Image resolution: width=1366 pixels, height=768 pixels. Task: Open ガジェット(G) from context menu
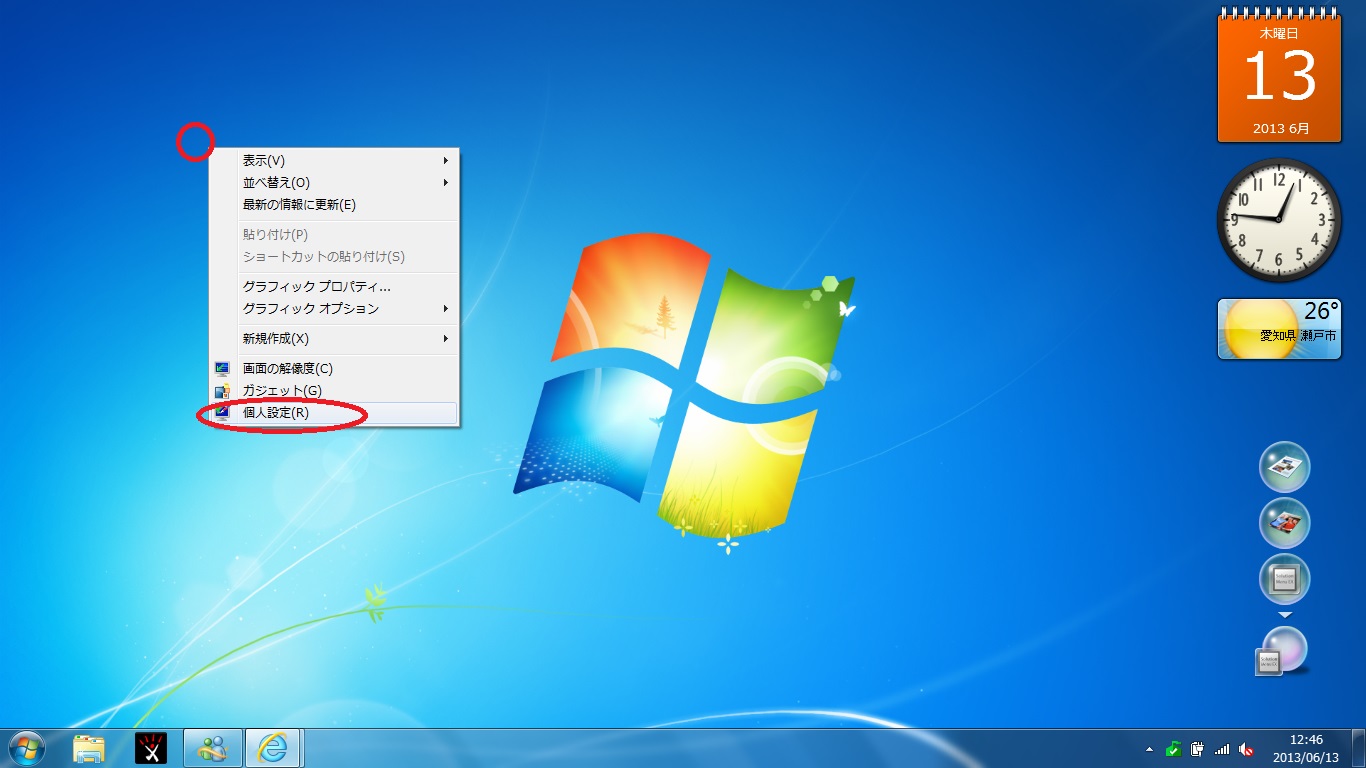click(334, 390)
